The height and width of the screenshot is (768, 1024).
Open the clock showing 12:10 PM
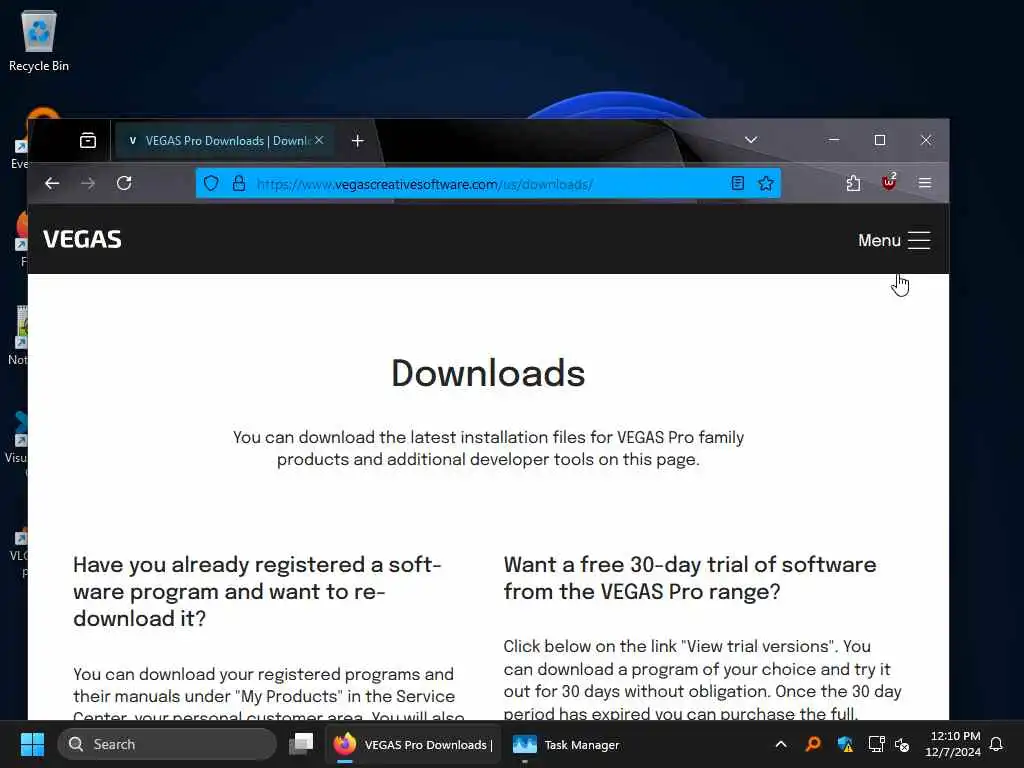coord(953,744)
